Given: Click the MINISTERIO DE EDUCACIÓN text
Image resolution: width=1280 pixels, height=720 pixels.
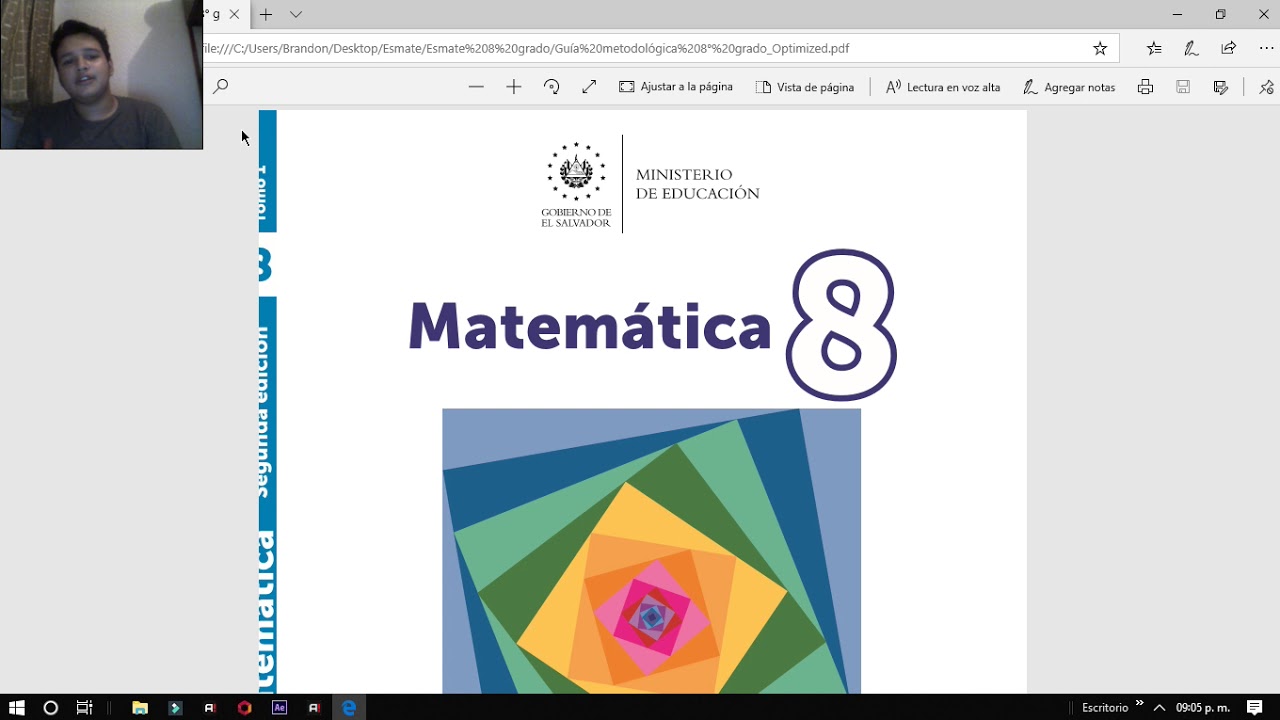Looking at the screenshot, I should tap(698, 184).
